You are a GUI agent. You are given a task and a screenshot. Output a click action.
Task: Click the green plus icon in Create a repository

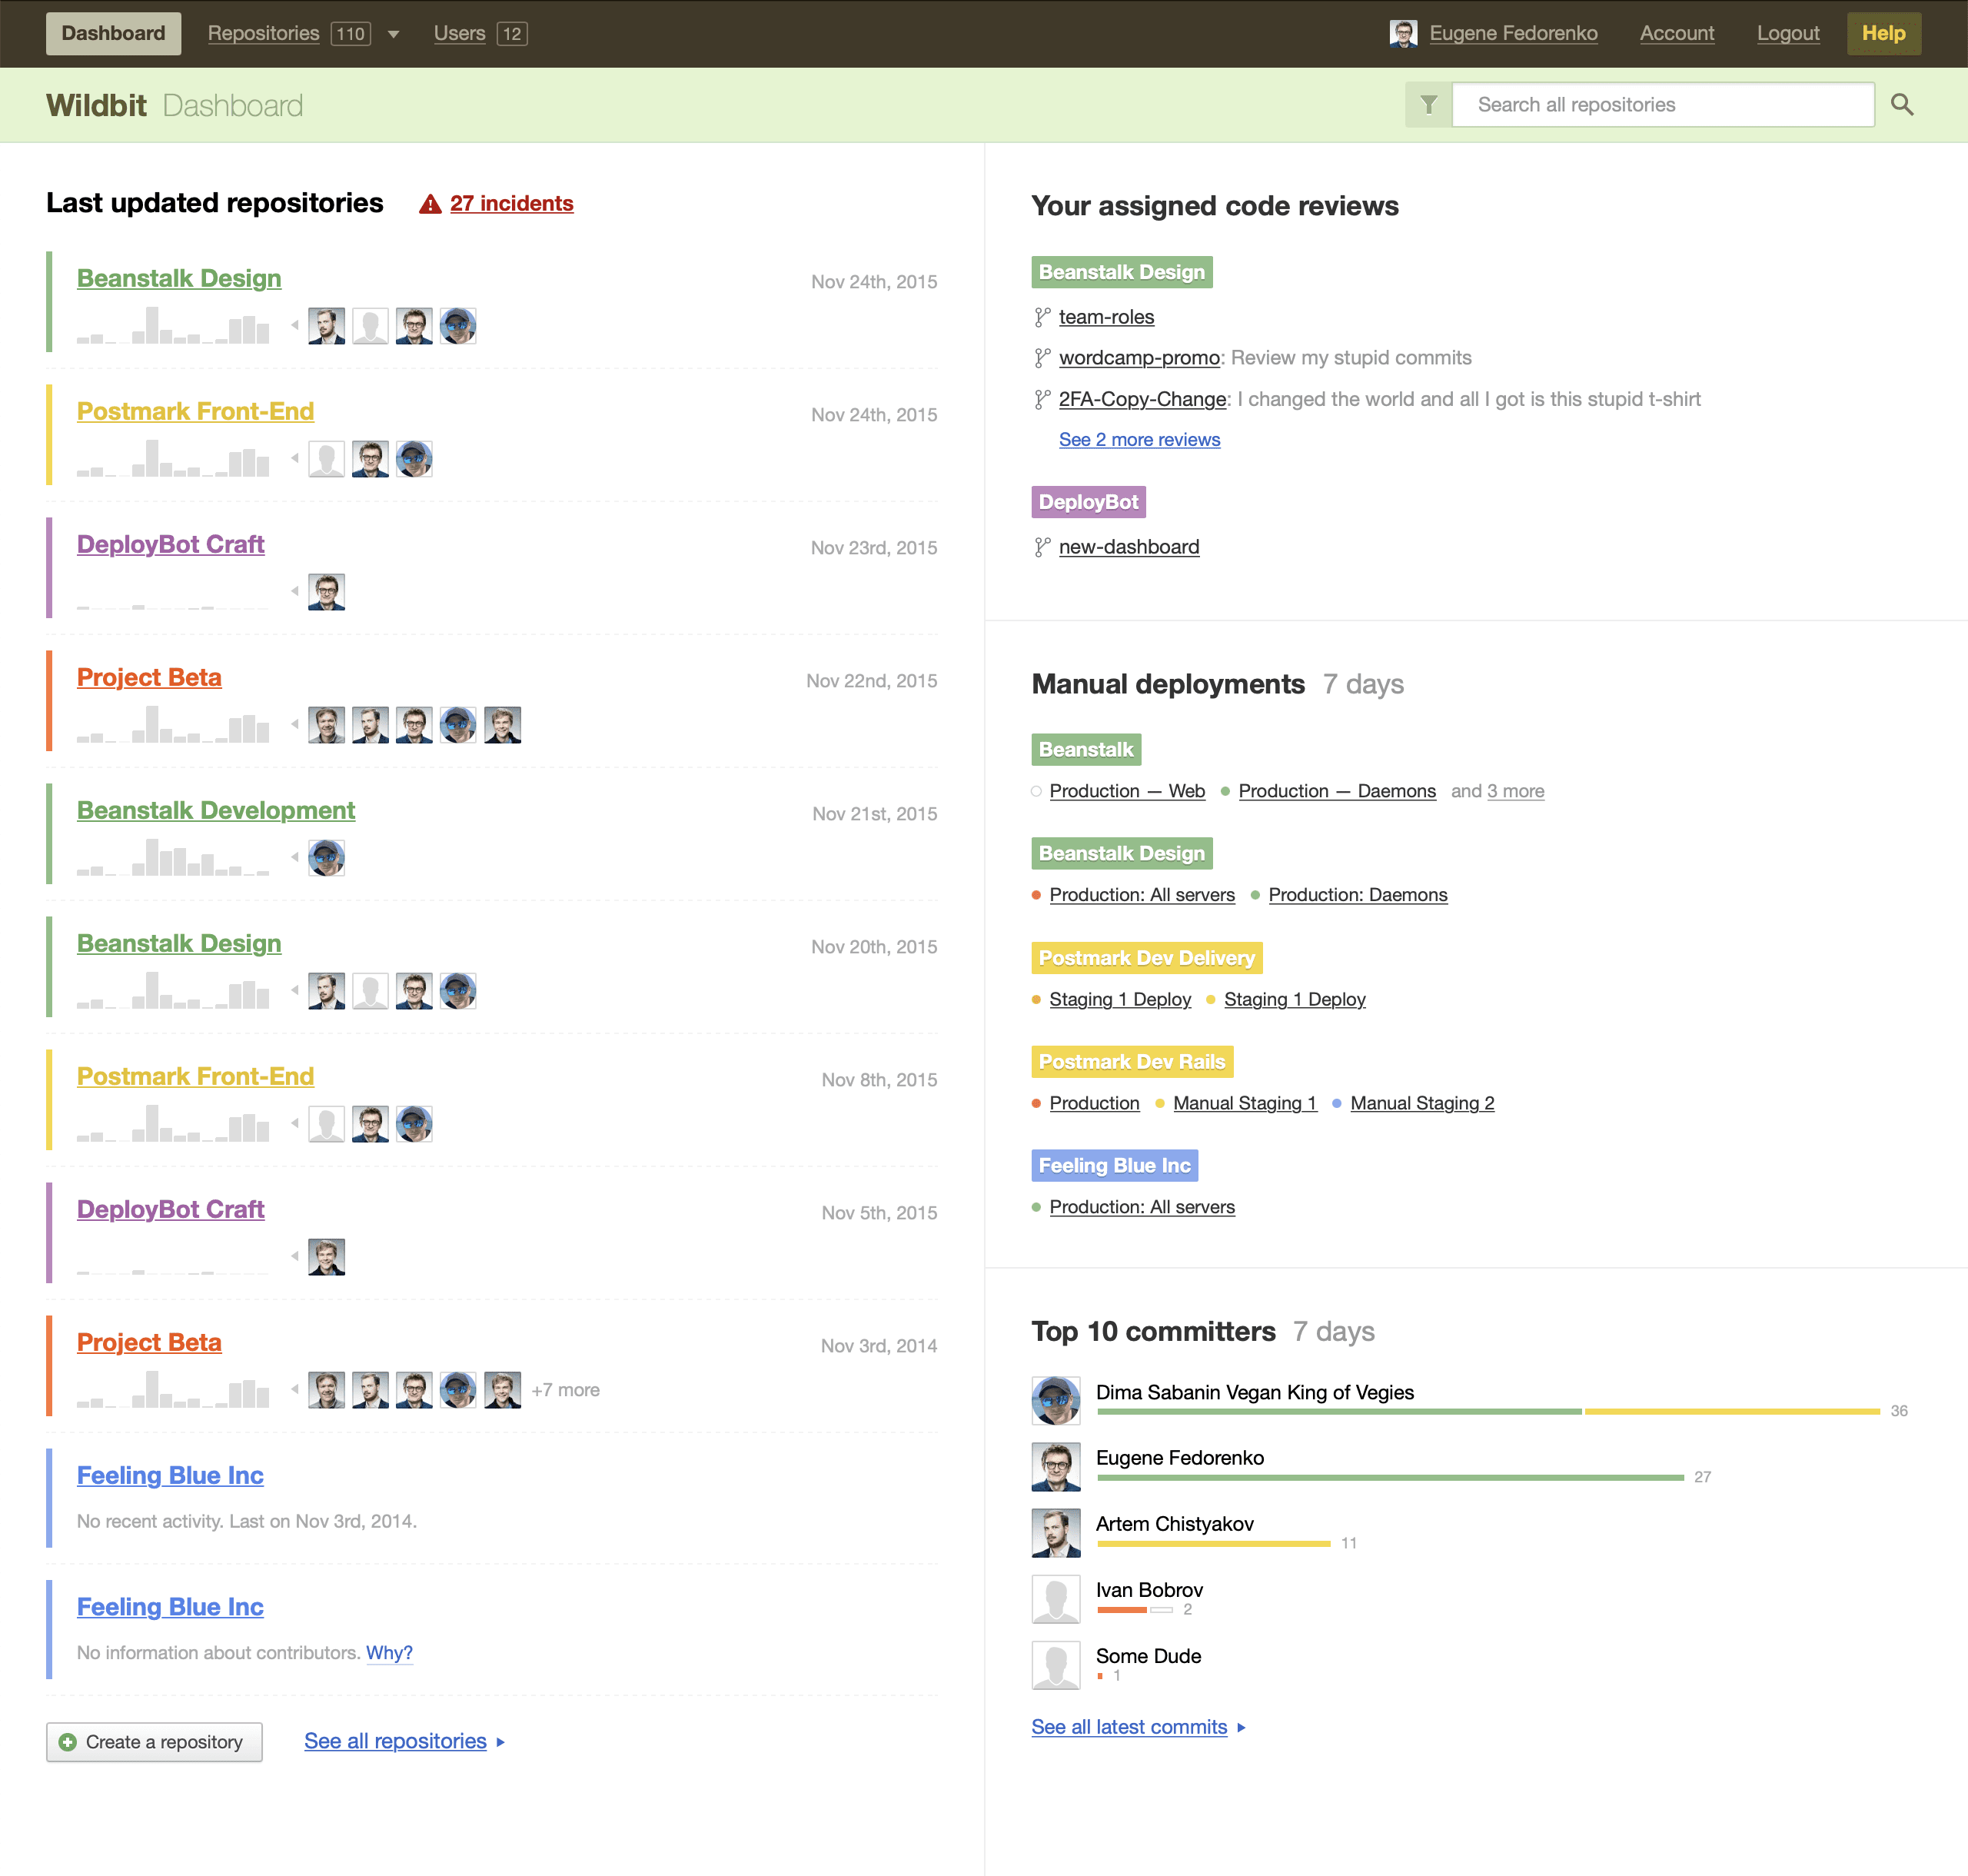click(68, 1742)
